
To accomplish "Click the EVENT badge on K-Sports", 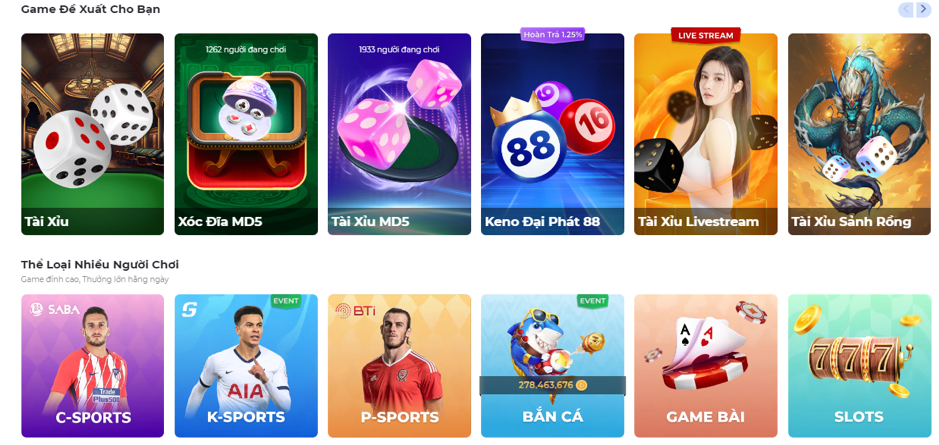I will tap(286, 301).
